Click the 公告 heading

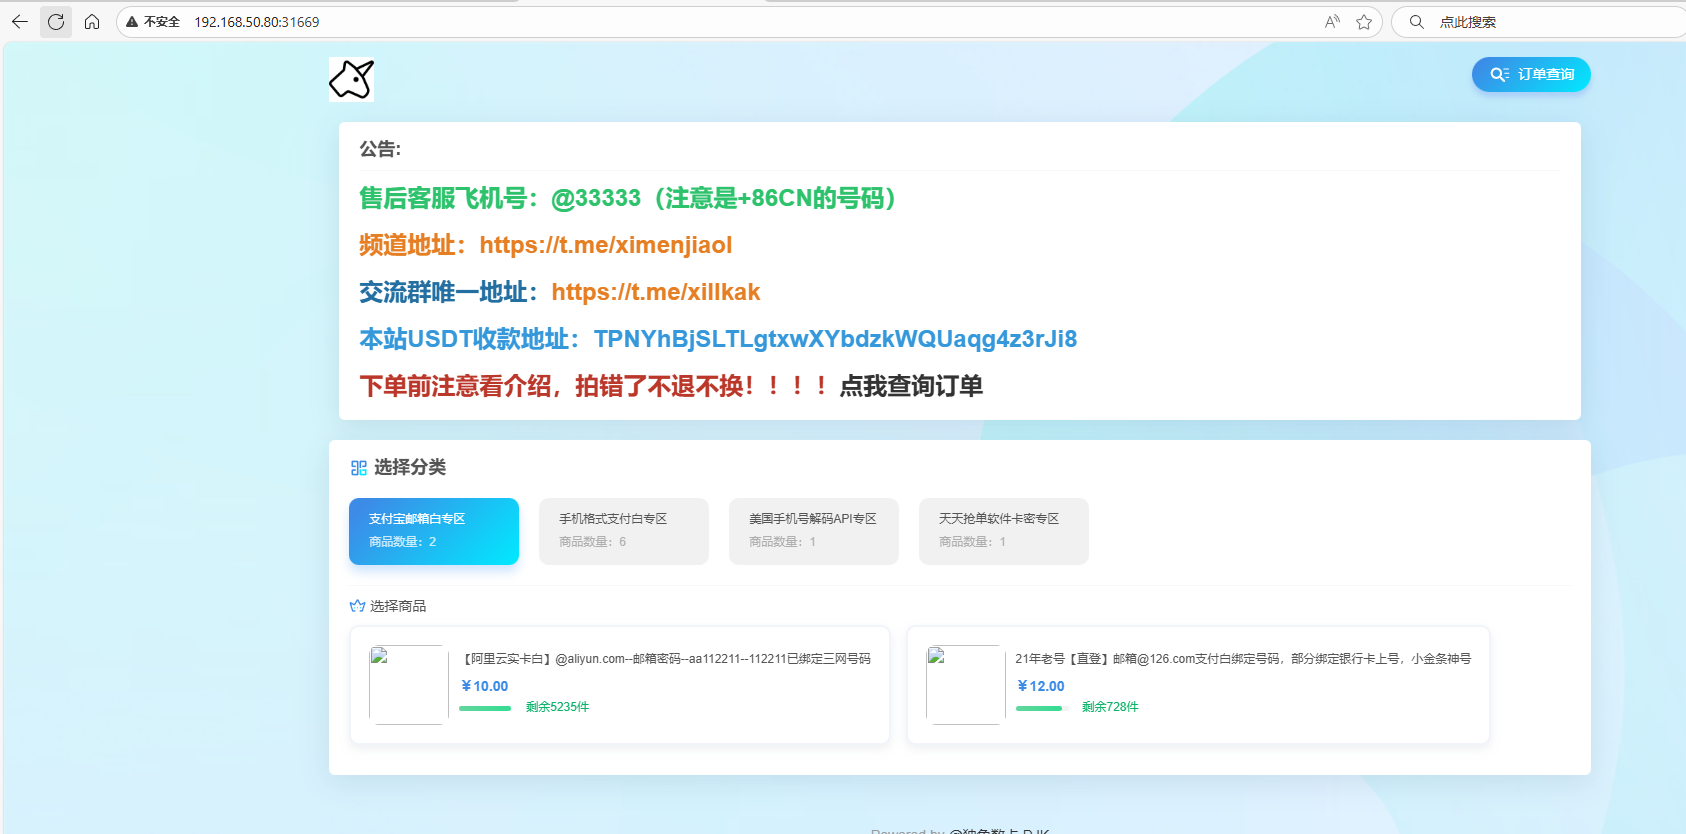(380, 149)
